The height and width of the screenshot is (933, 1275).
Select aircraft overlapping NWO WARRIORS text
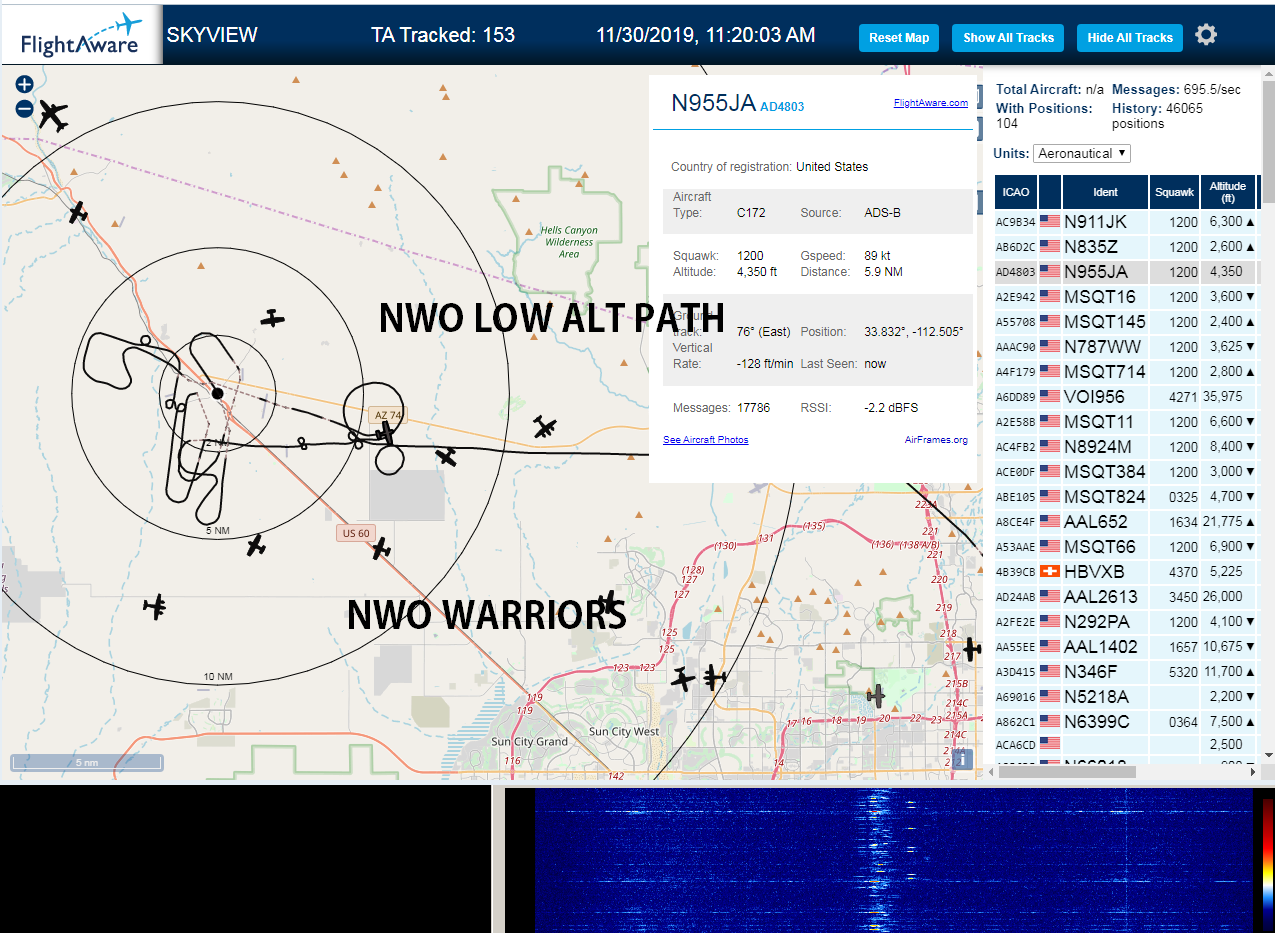(609, 603)
